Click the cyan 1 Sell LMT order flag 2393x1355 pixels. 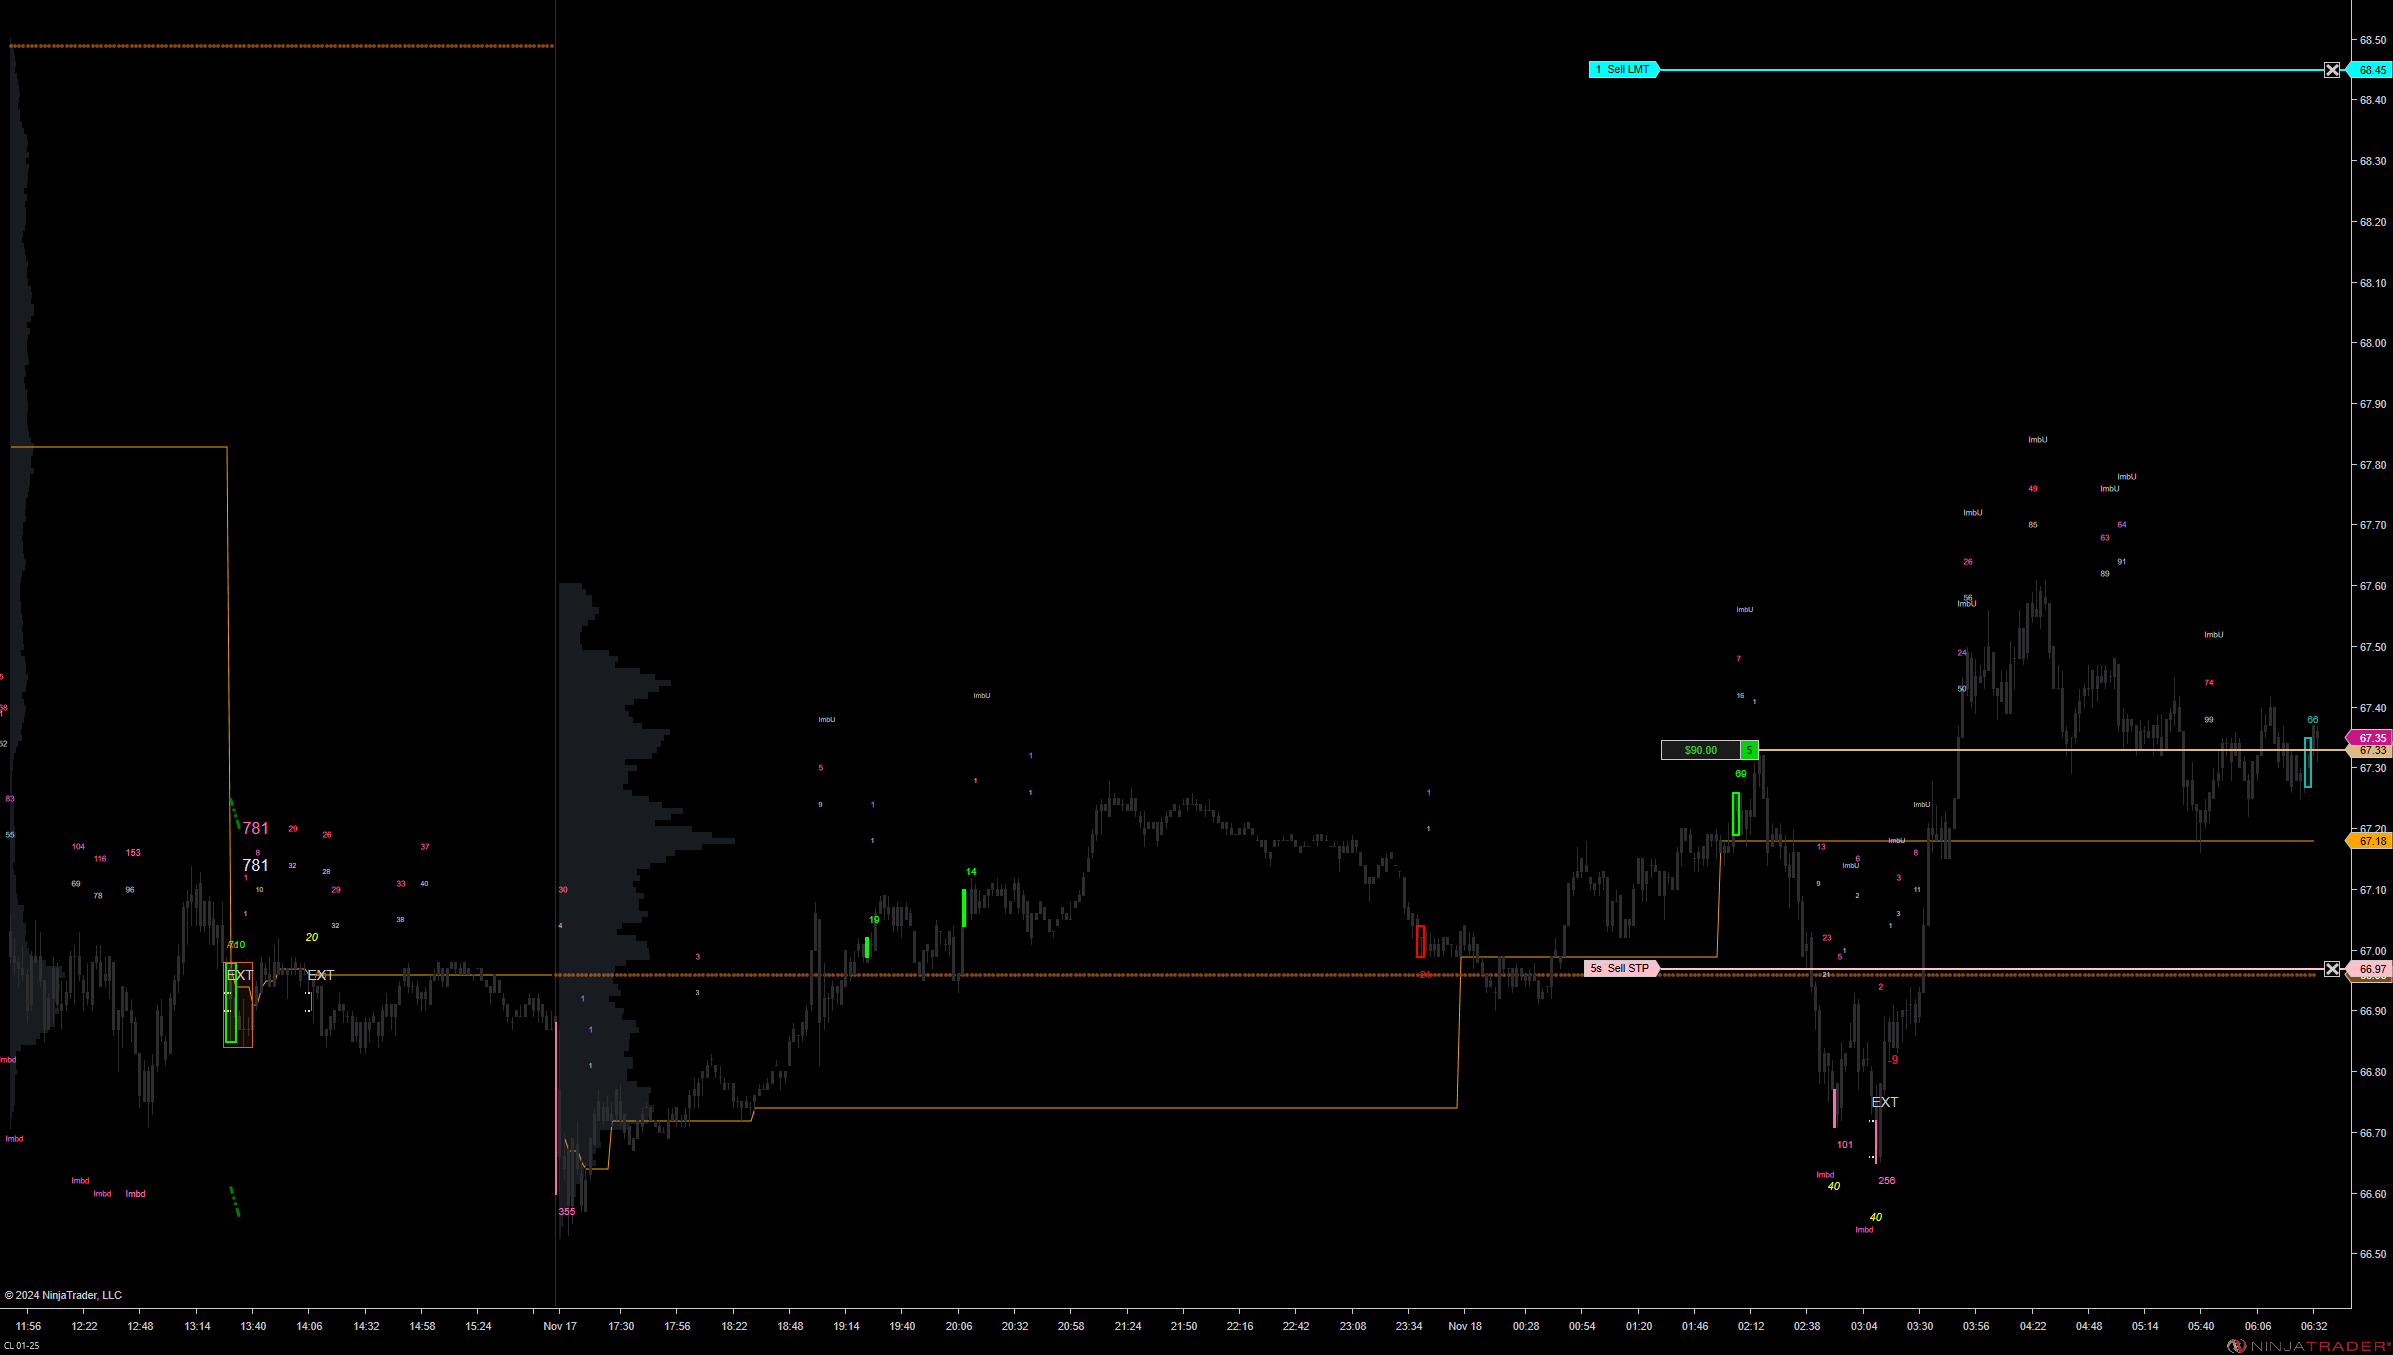[1623, 69]
